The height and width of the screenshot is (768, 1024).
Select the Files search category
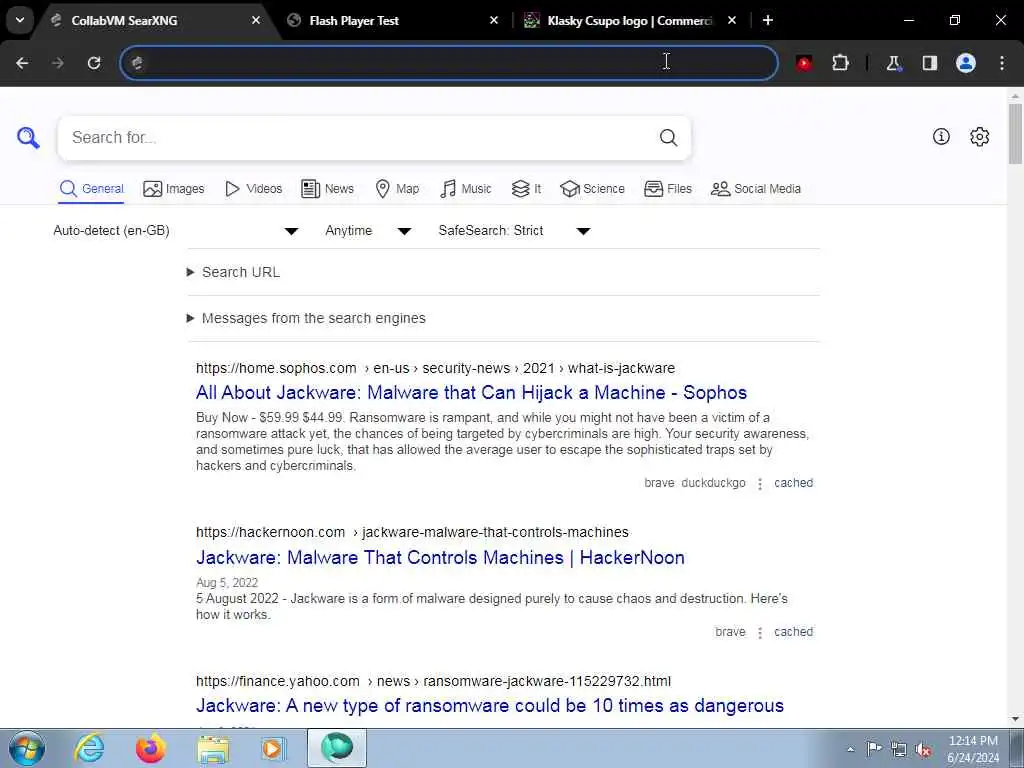667,189
